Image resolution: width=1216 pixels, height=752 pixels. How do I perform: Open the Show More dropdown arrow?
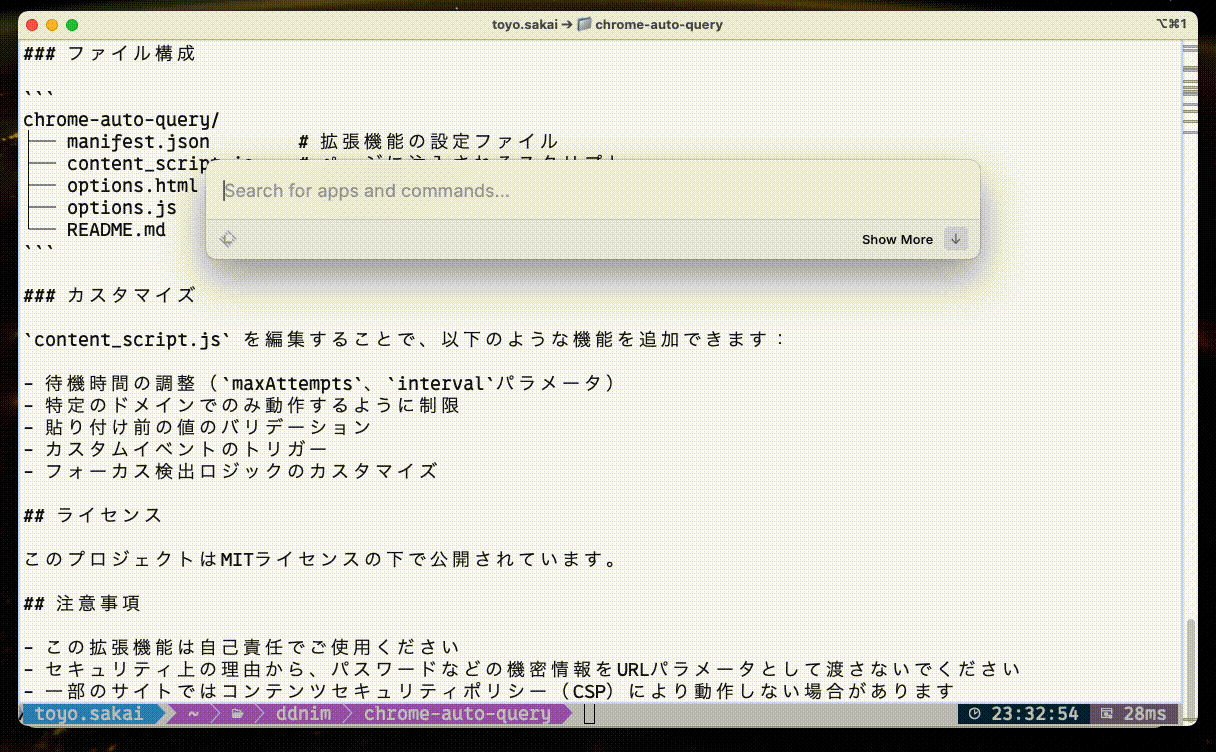(957, 239)
